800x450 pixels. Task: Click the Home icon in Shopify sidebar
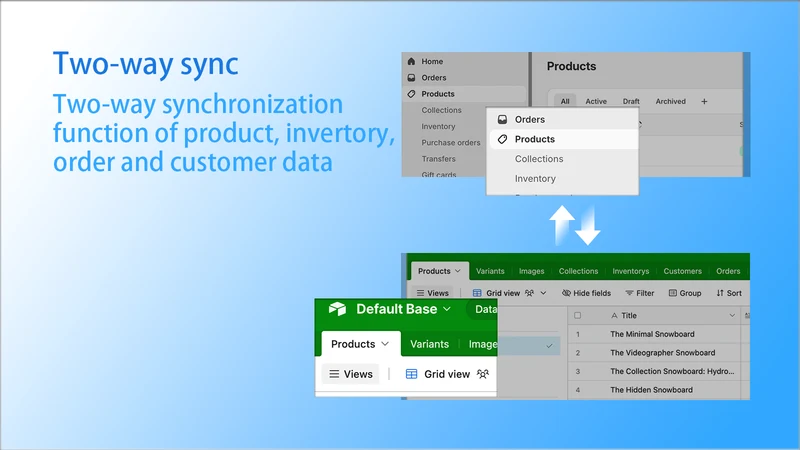click(x=411, y=61)
